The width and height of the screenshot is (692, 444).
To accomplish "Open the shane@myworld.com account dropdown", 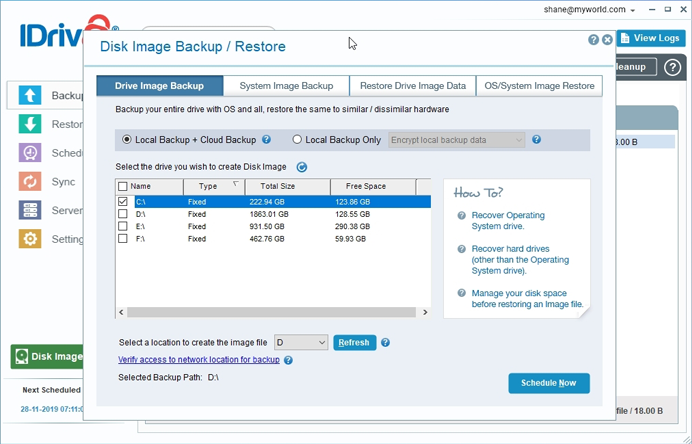I will [589, 10].
